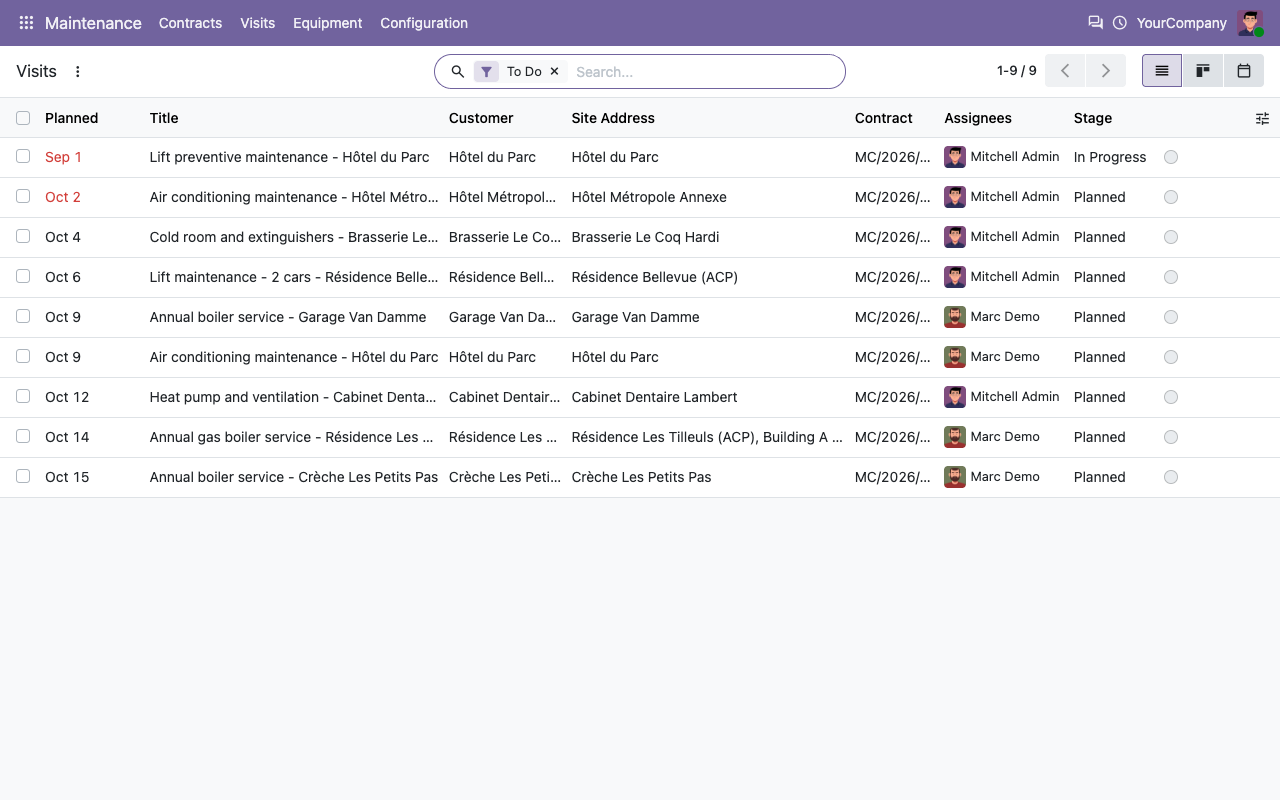Open the Equipment menu
The height and width of the screenshot is (800, 1280).
click(327, 23)
